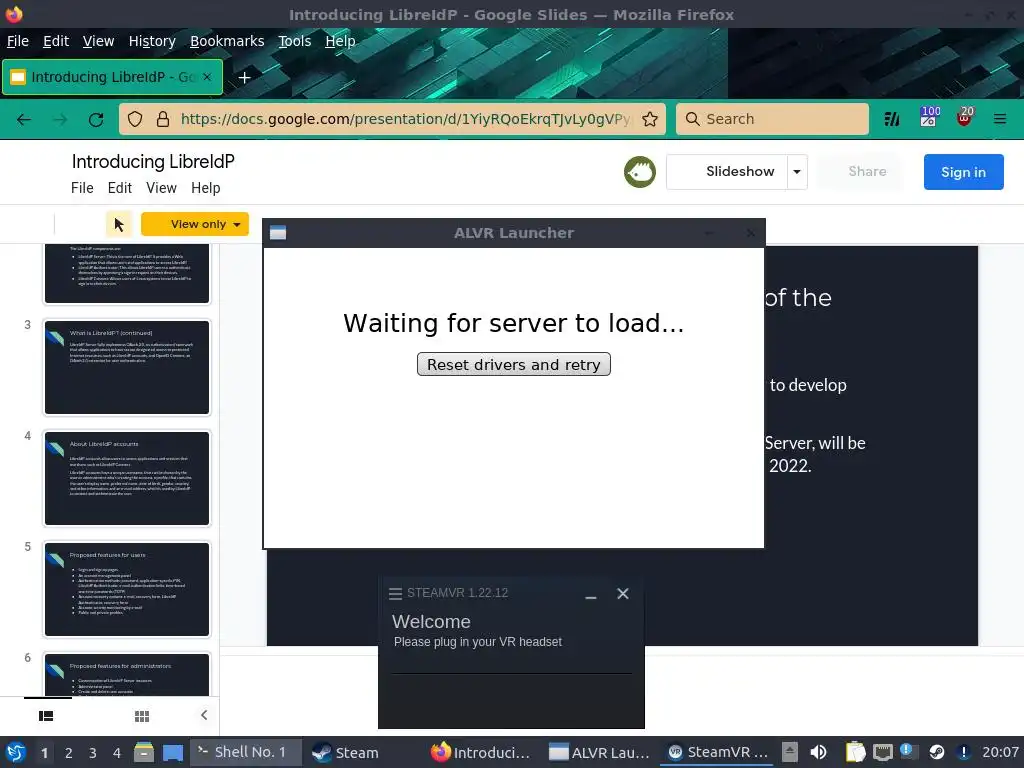The width and height of the screenshot is (1024, 768).
Task: Click the extension icon showing 100
Action: point(929,116)
